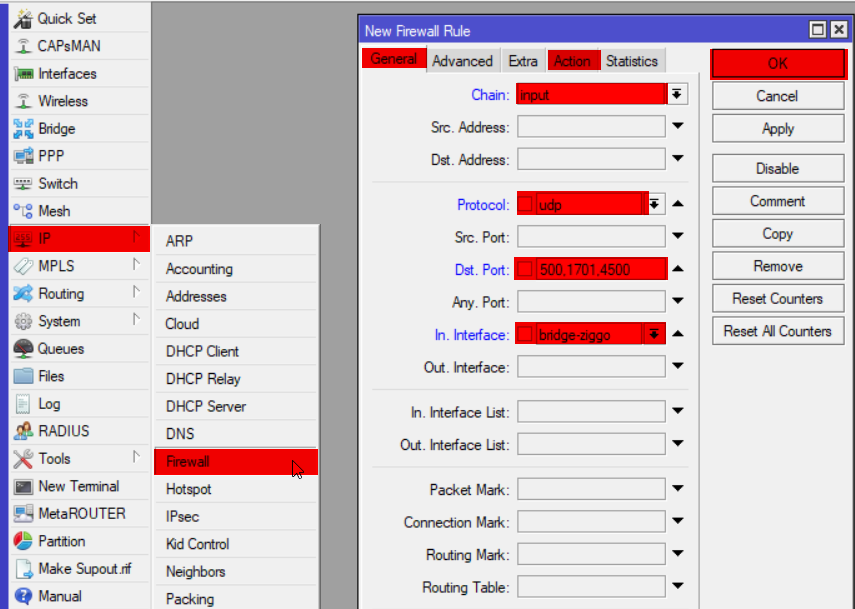Screen dimensions: 855x609
Task: Open the In. Interface dropdown list
Action: click(x=655, y=335)
